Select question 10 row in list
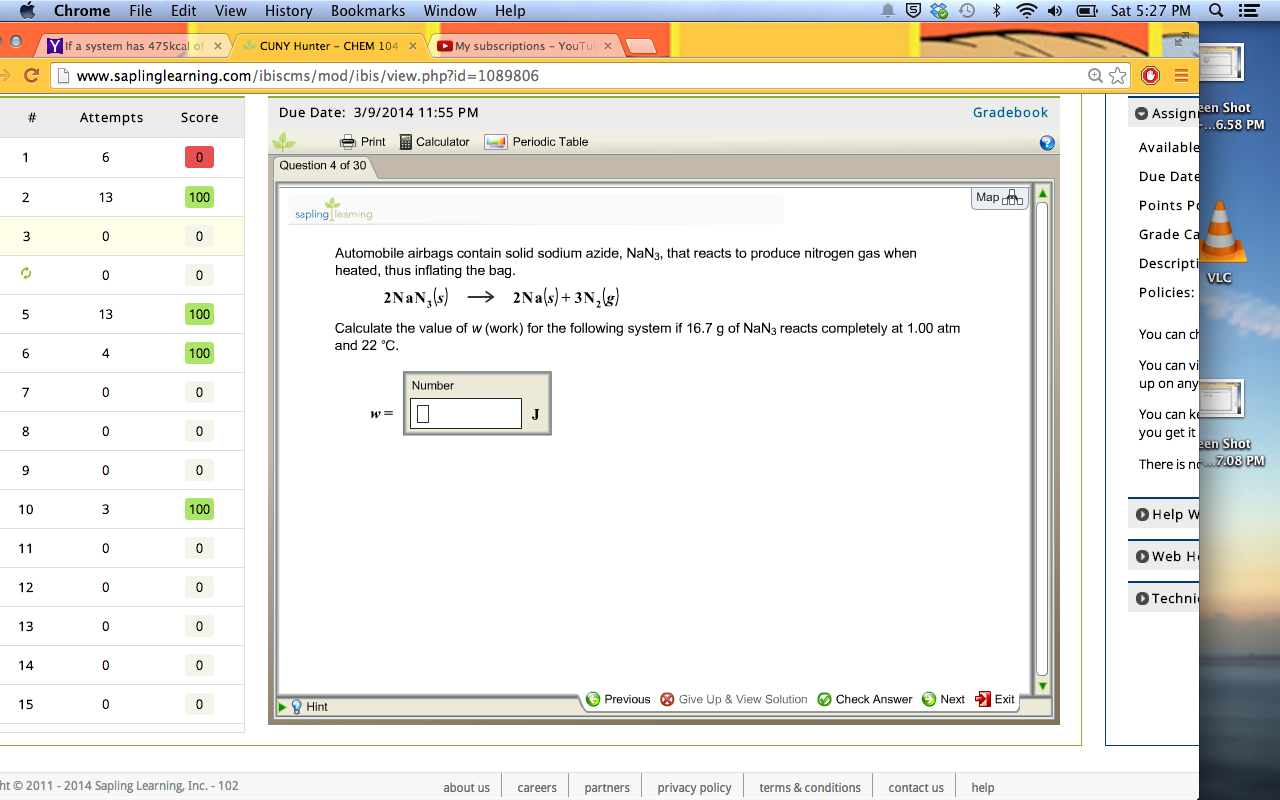The image size is (1280, 800). pyautogui.click(x=122, y=509)
